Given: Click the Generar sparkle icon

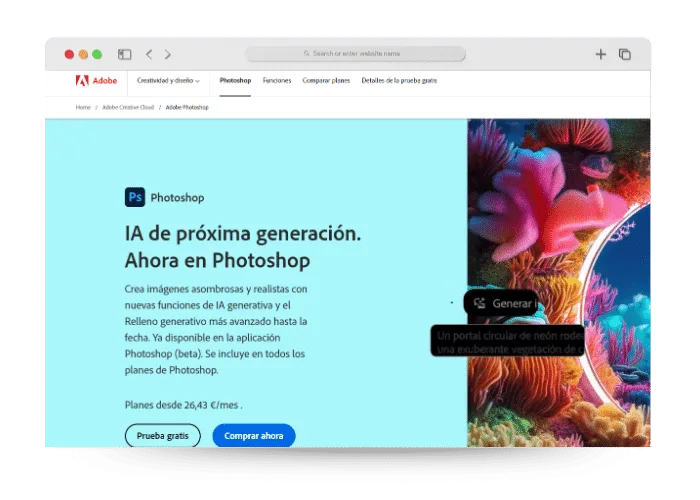Looking at the screenshot, I should (479, 303).
